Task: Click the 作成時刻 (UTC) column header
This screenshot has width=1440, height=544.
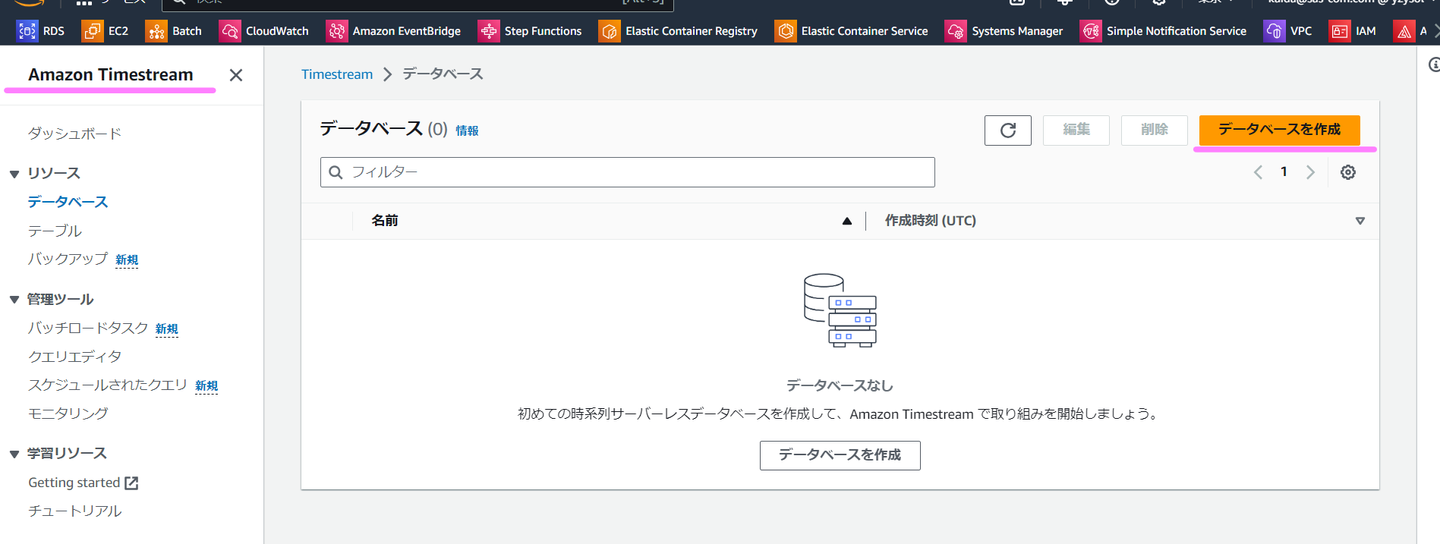Action: (x=930, y=220)
